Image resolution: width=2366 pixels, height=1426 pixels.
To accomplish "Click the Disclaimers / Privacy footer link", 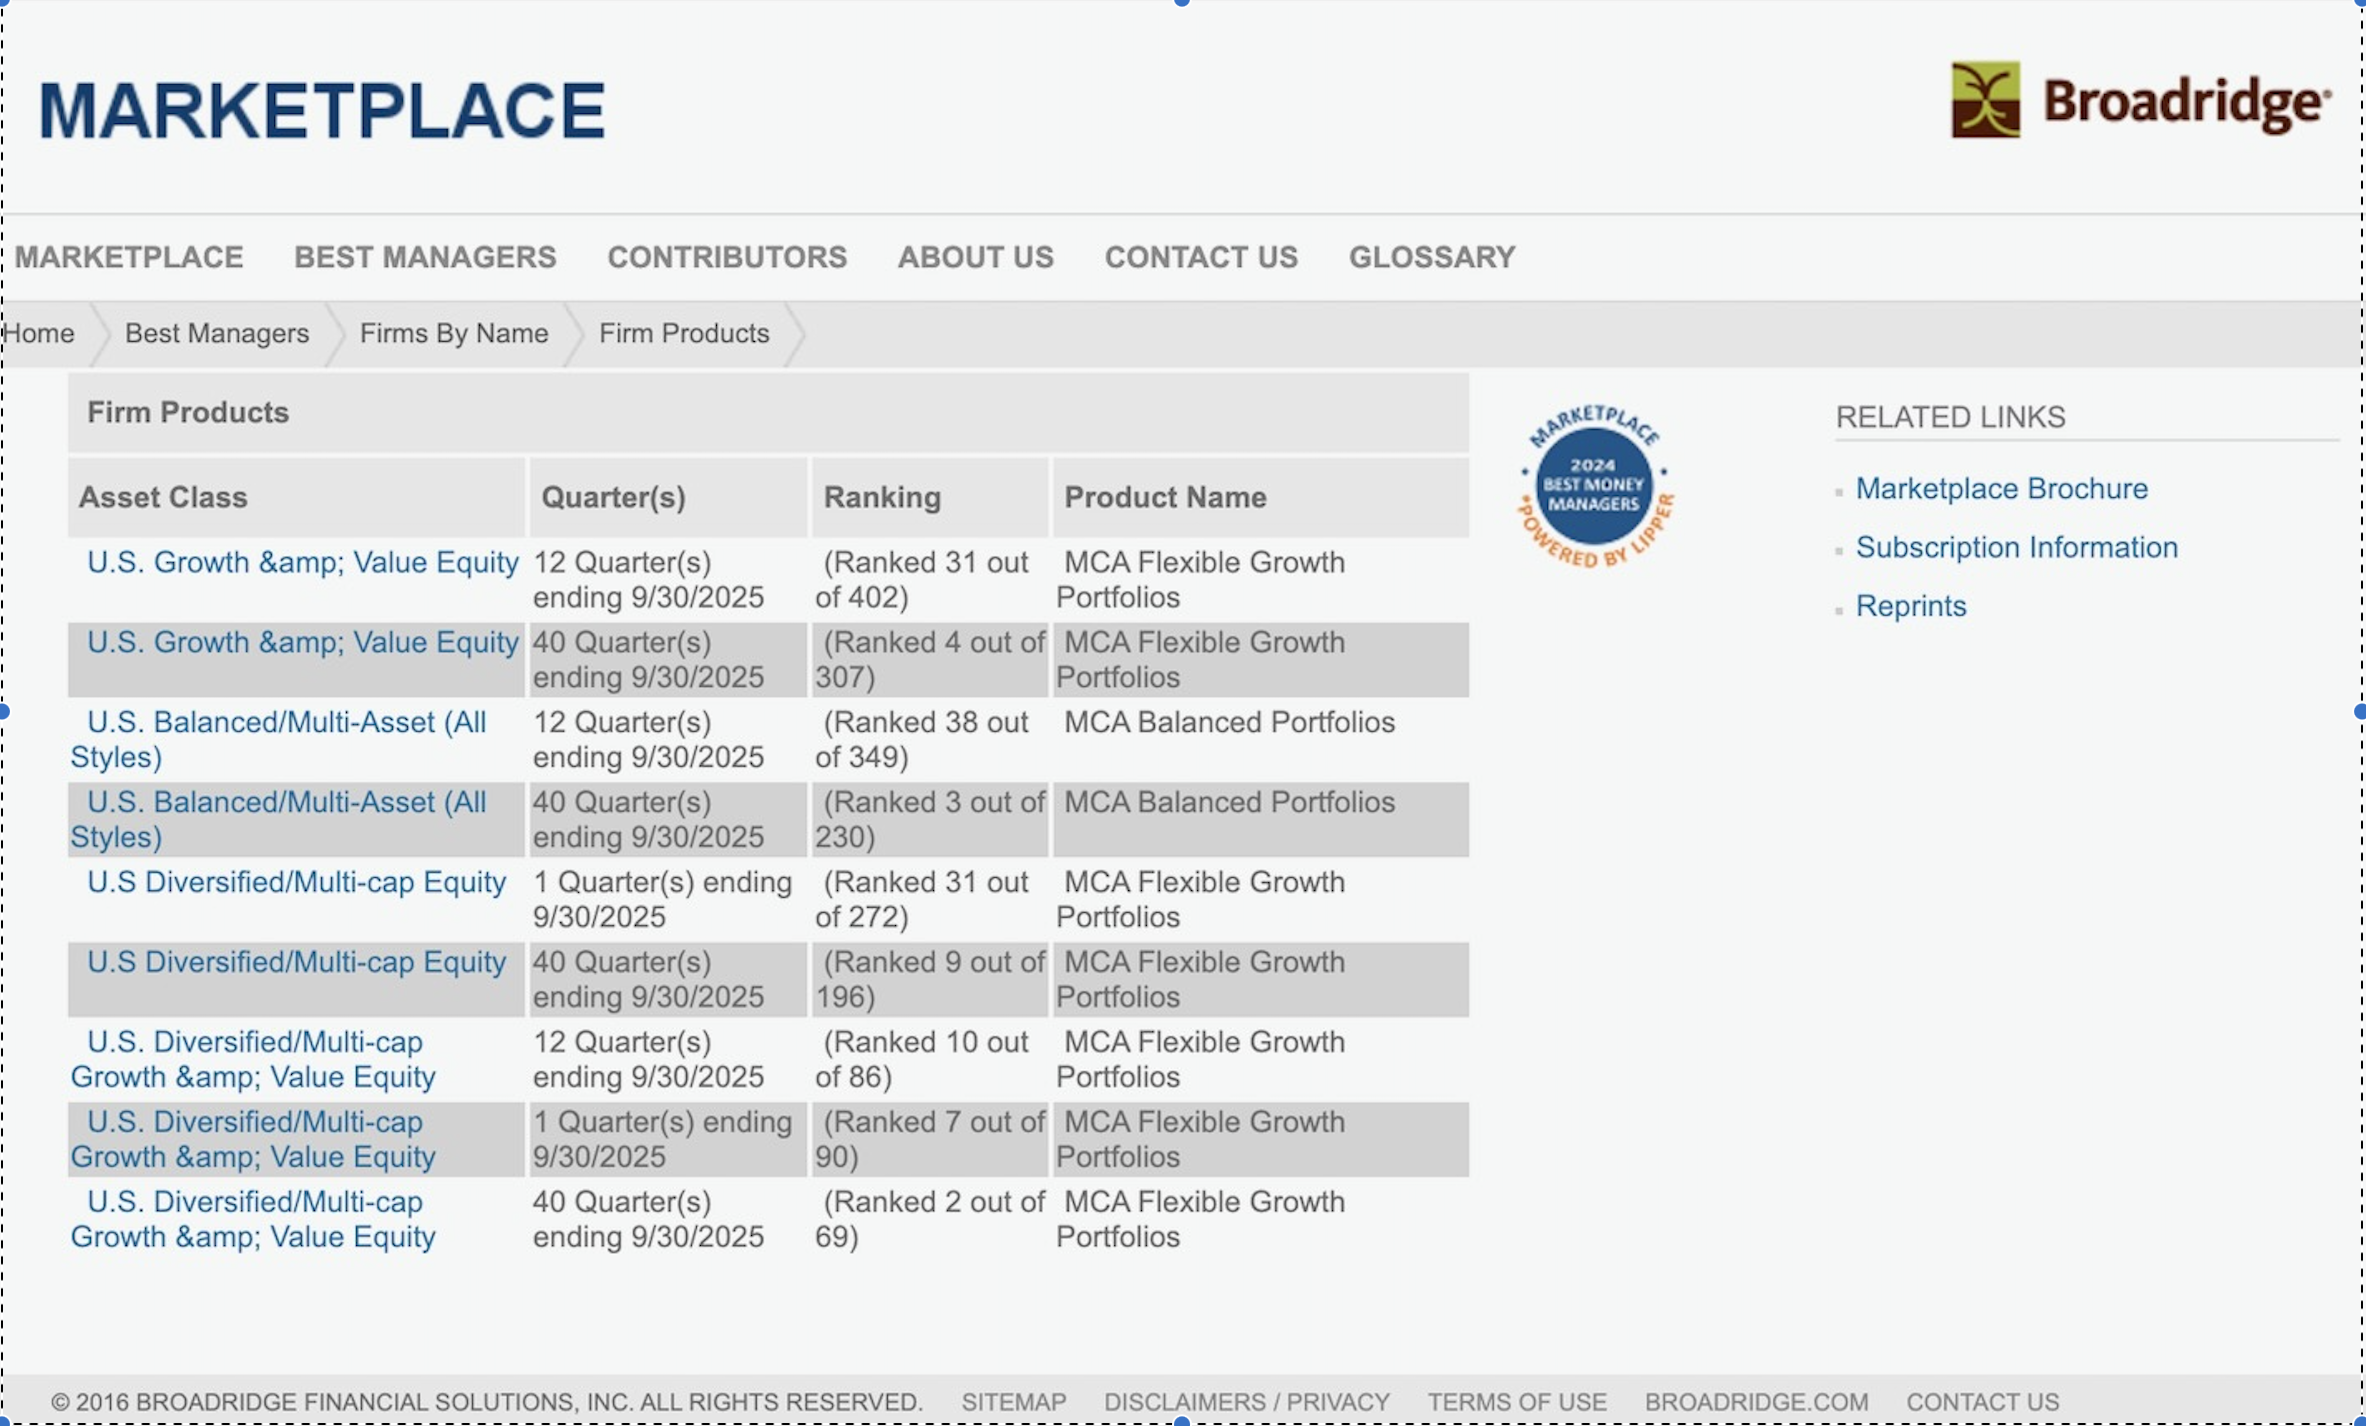I will coord(1246,1402).
